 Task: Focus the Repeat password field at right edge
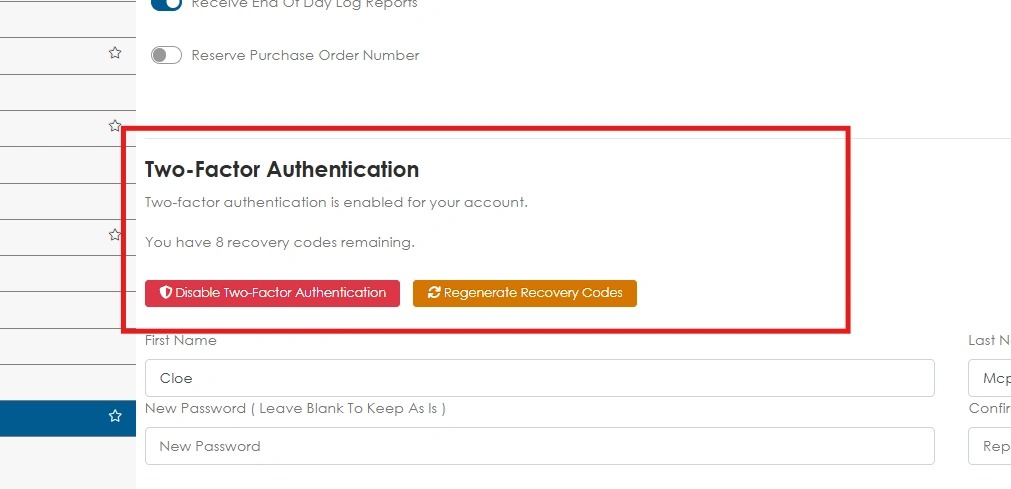click(990, 446)
